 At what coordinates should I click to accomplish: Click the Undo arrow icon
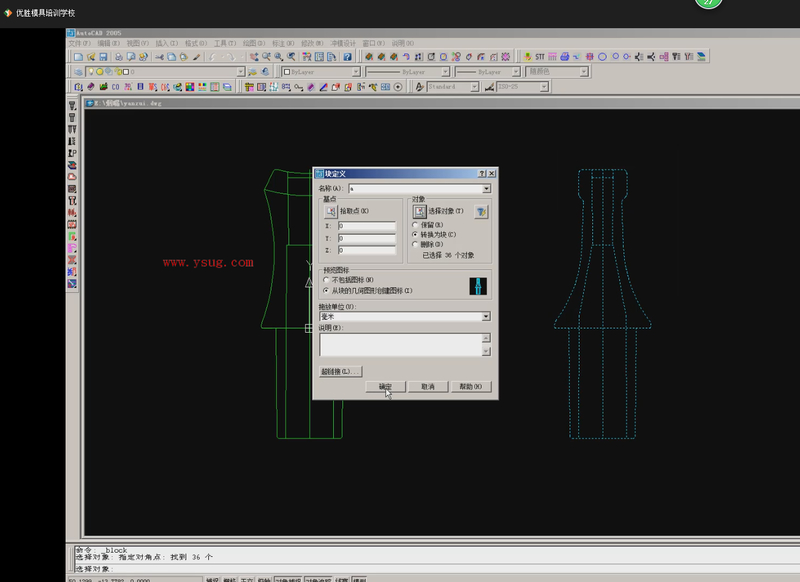pos(212,57)
